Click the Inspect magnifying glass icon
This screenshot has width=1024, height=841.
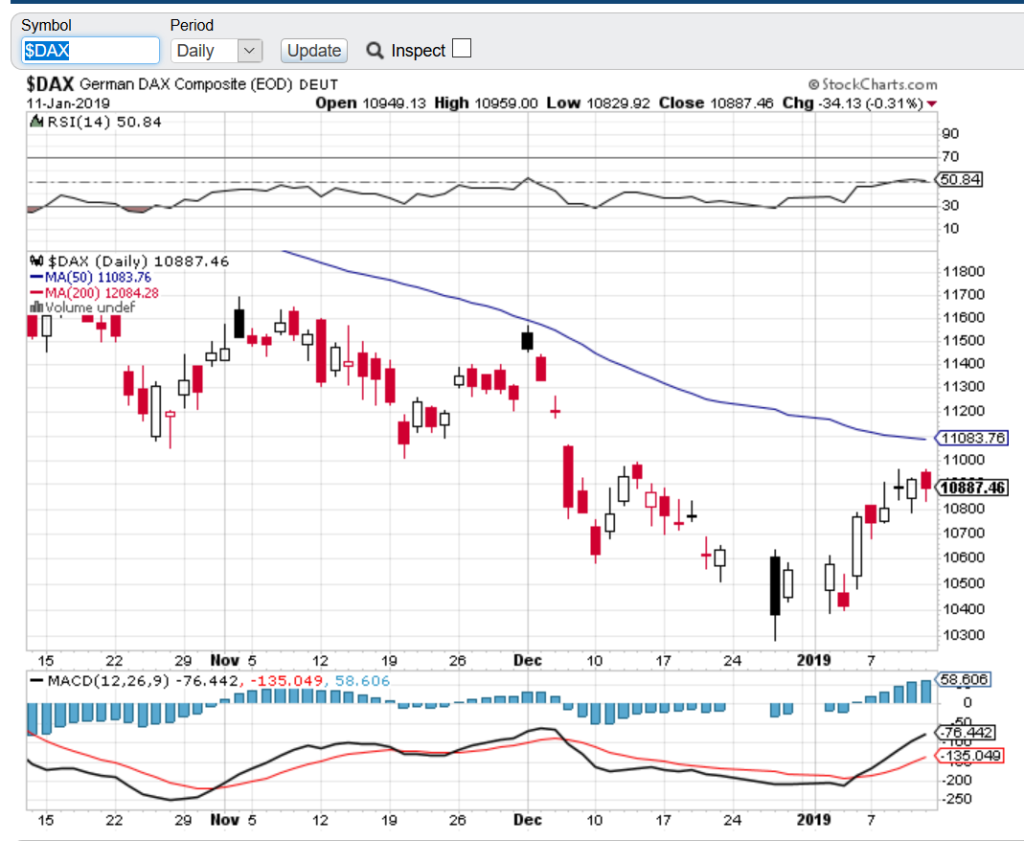pyautogui.click(x=375, y=50)
